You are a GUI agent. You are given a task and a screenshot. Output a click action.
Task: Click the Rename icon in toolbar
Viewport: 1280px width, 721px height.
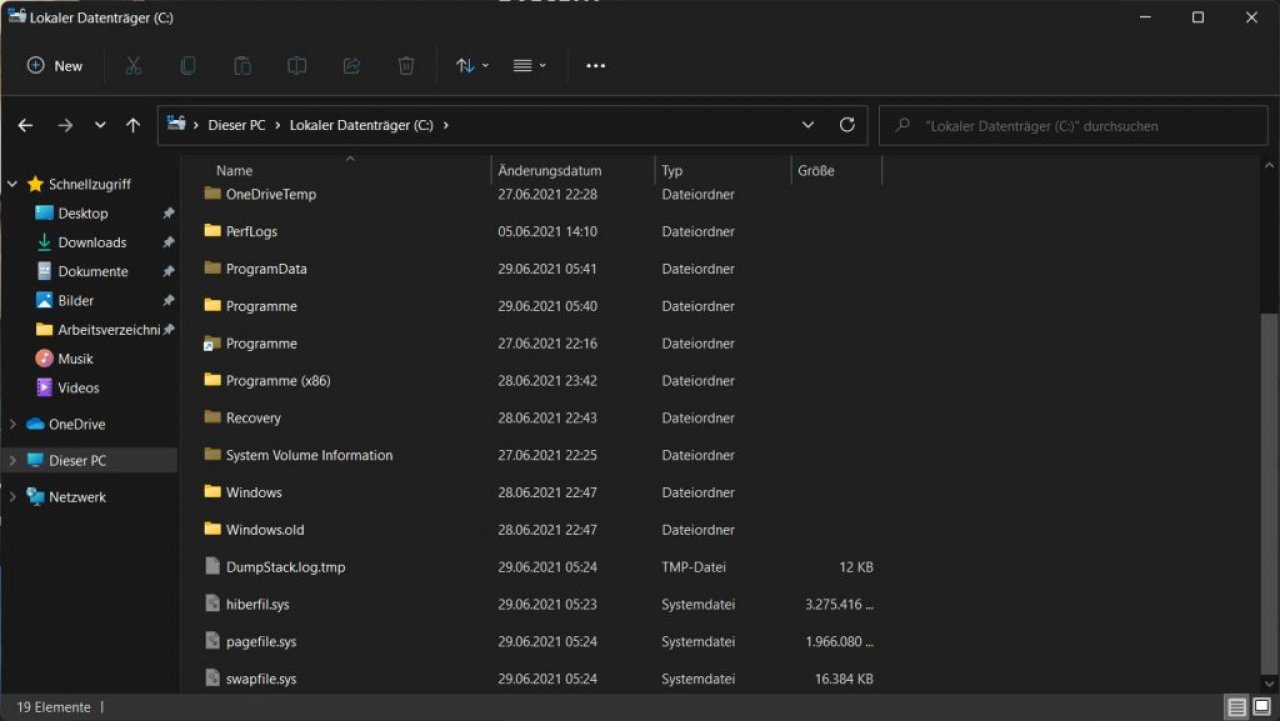(x=297, y=66)
